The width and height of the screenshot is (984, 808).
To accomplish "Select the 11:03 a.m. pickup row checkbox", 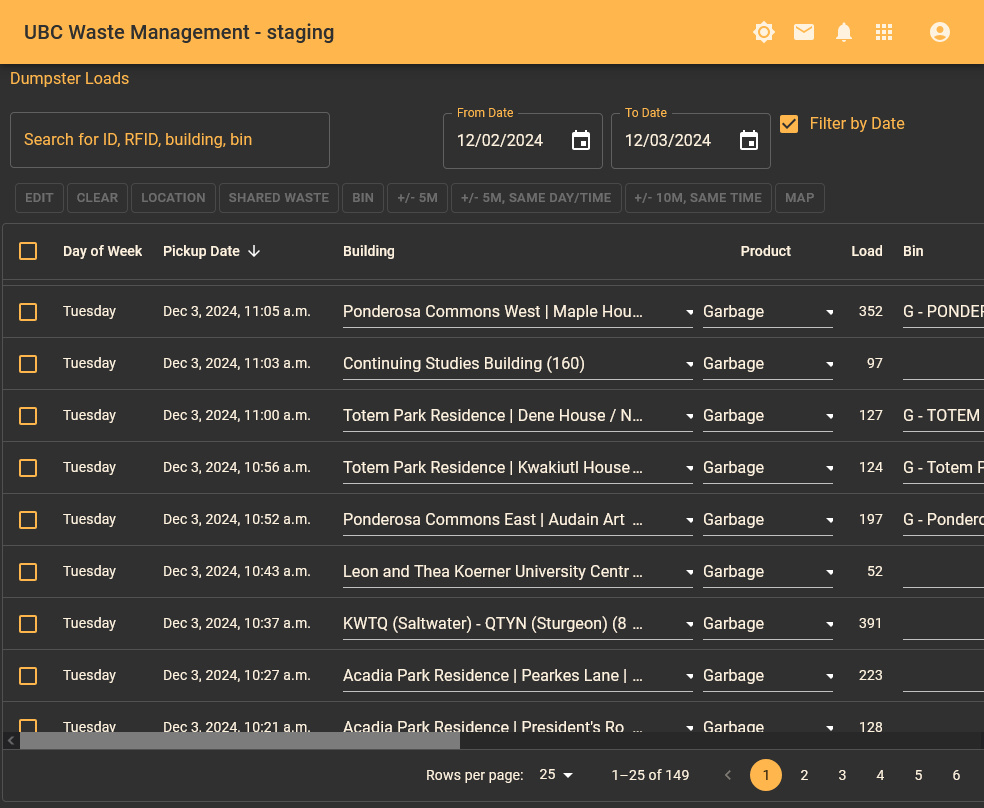I will 28,363.
